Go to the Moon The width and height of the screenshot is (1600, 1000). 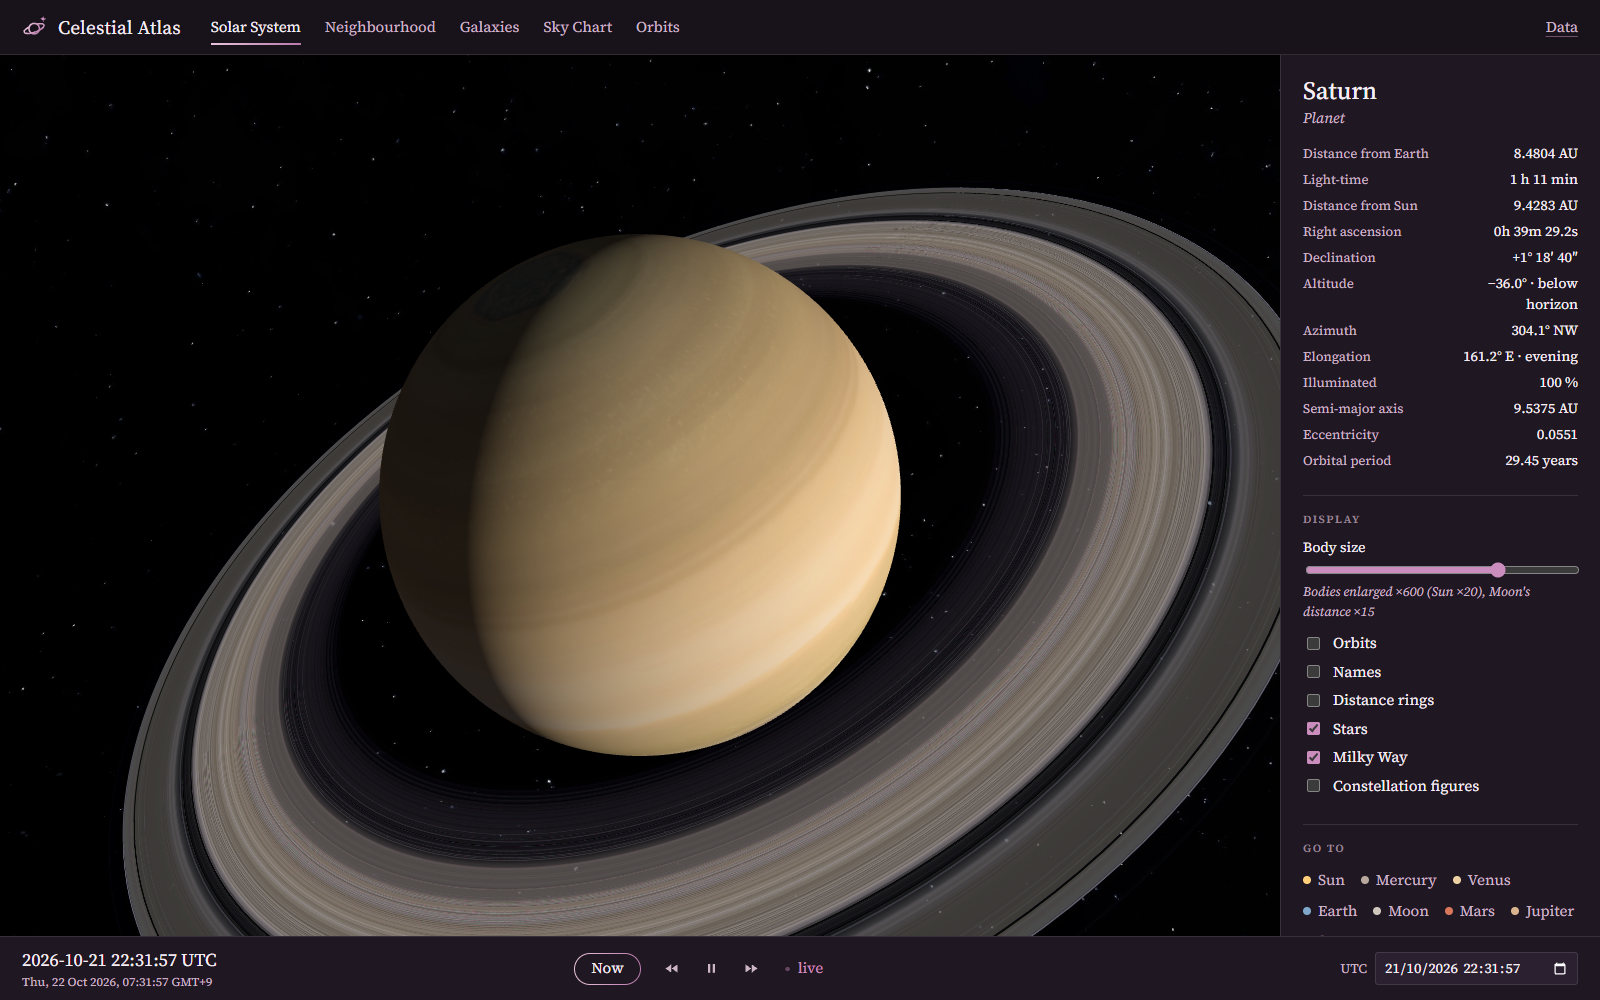(x=1400, y=911)
